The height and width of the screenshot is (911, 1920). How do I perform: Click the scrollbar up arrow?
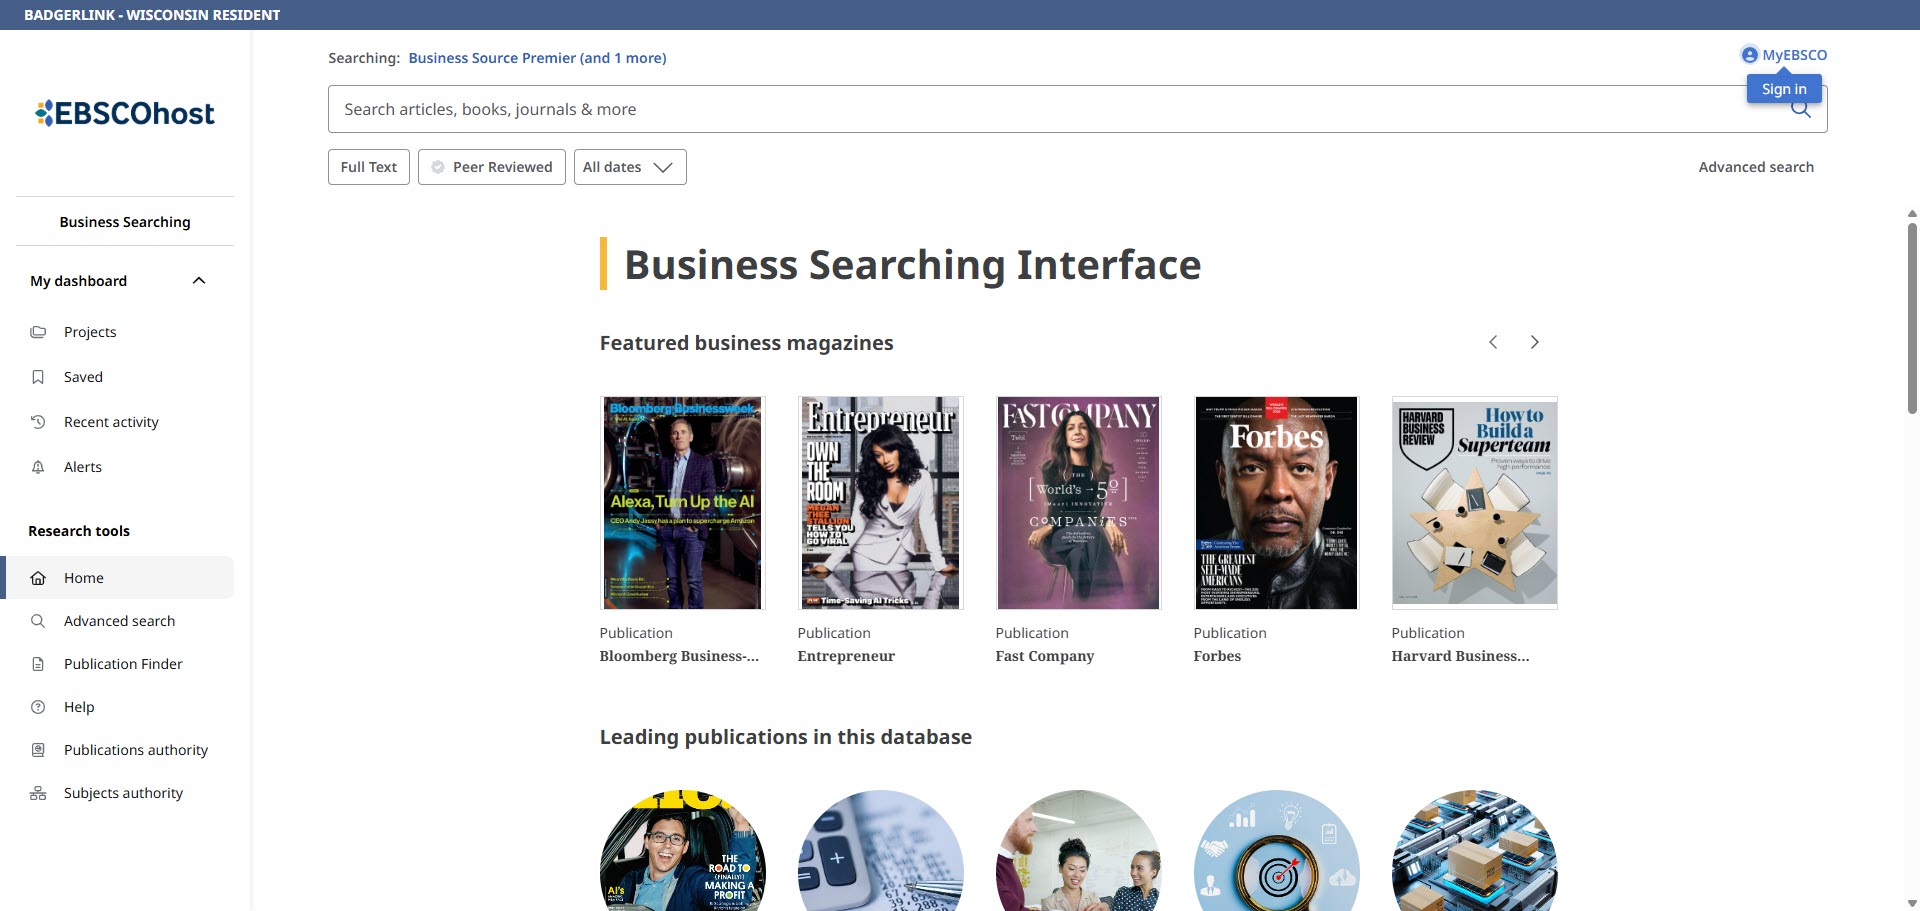(1912, 213)
